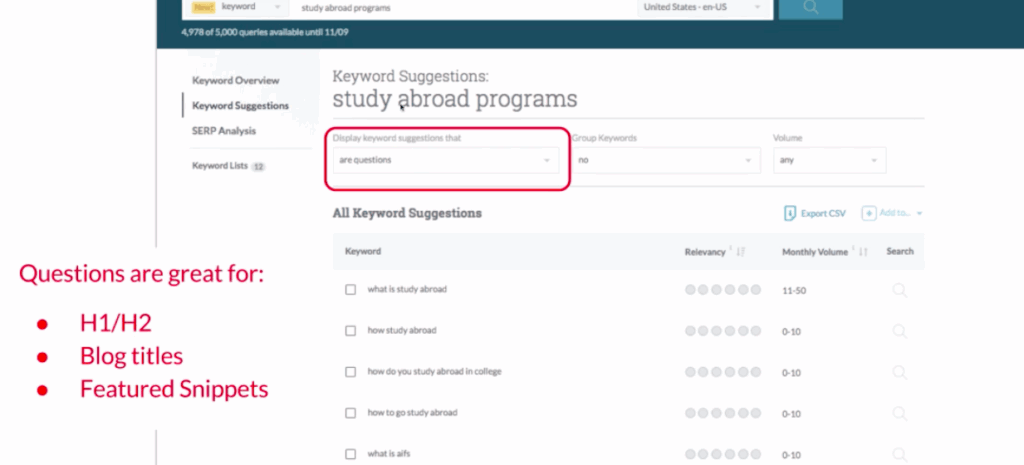The width and height of the screenshot is (1024, 465).
Task: Expand the Group Keywords dropdown
Action: click(666, 160)
